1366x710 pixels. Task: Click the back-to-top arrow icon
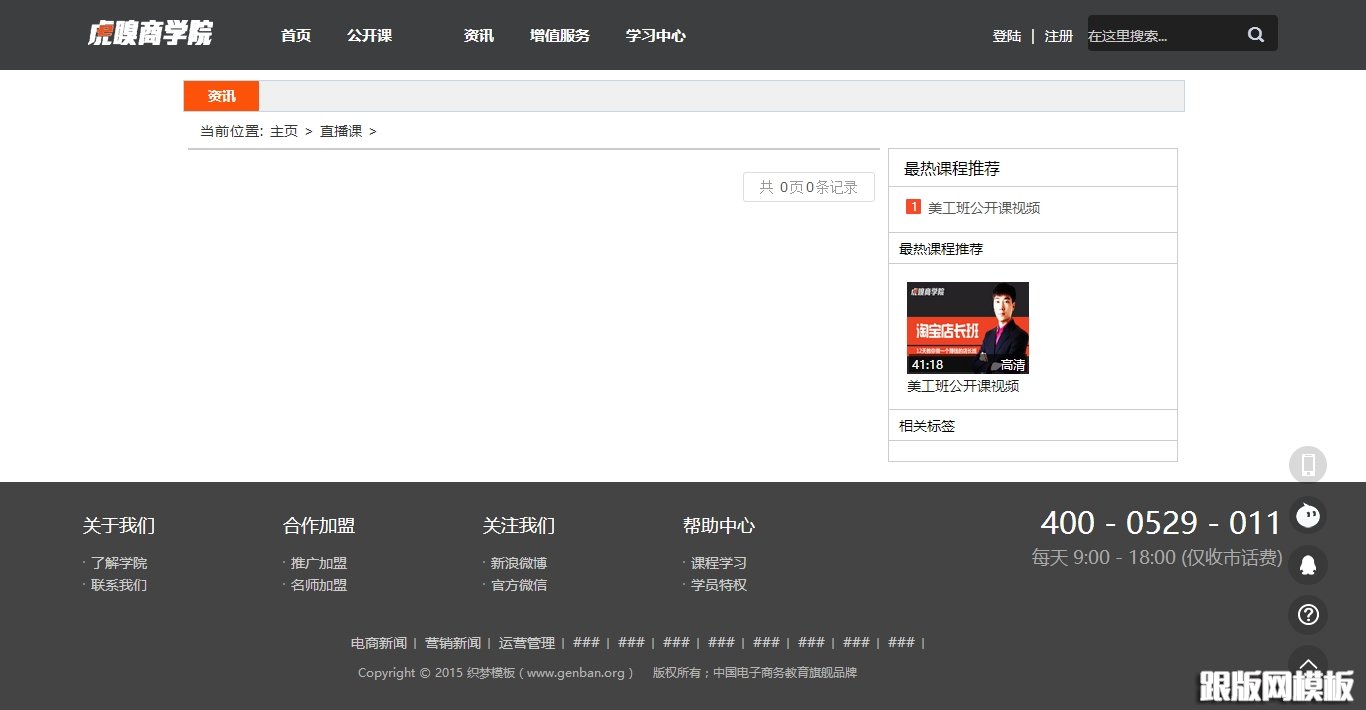1308,663
